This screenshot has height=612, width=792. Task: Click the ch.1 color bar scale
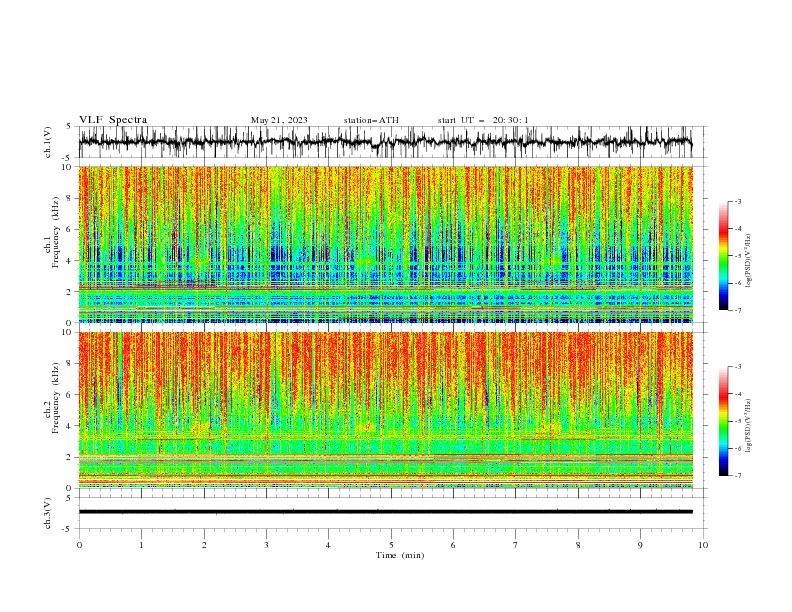click(723, 256)
